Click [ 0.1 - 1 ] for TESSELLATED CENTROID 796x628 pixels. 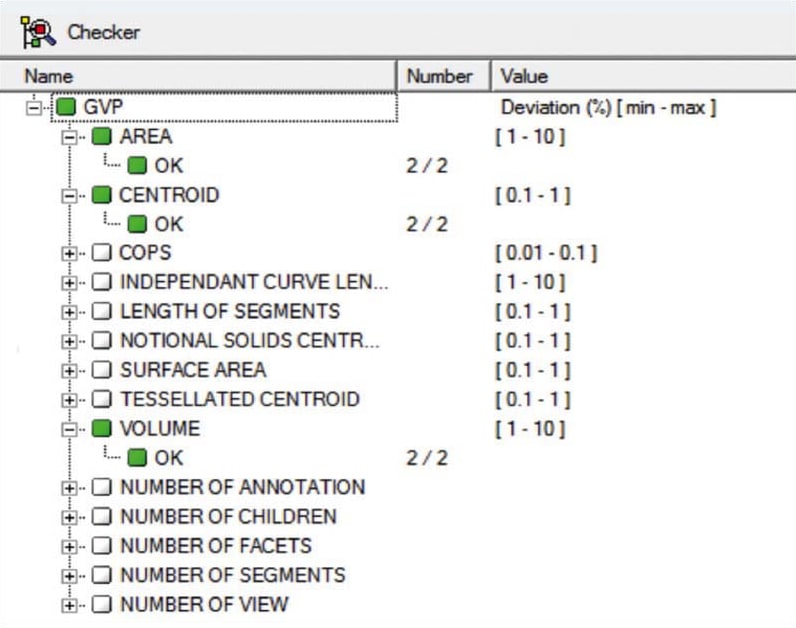(x=533, y=400)
